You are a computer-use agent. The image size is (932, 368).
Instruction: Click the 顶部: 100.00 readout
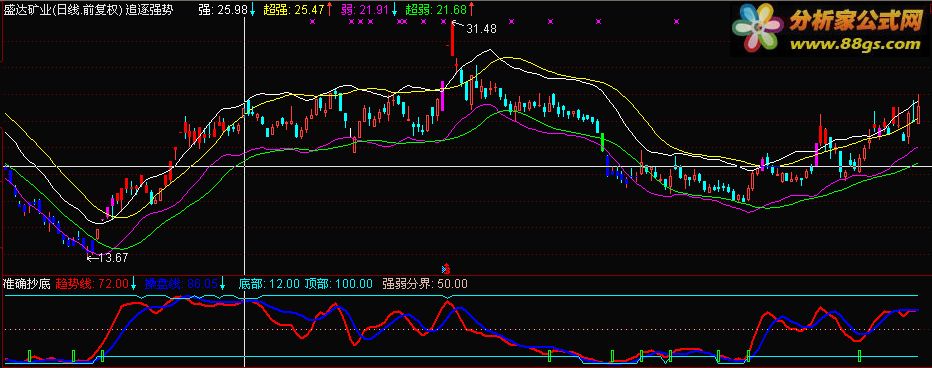[x=339, y=284]
